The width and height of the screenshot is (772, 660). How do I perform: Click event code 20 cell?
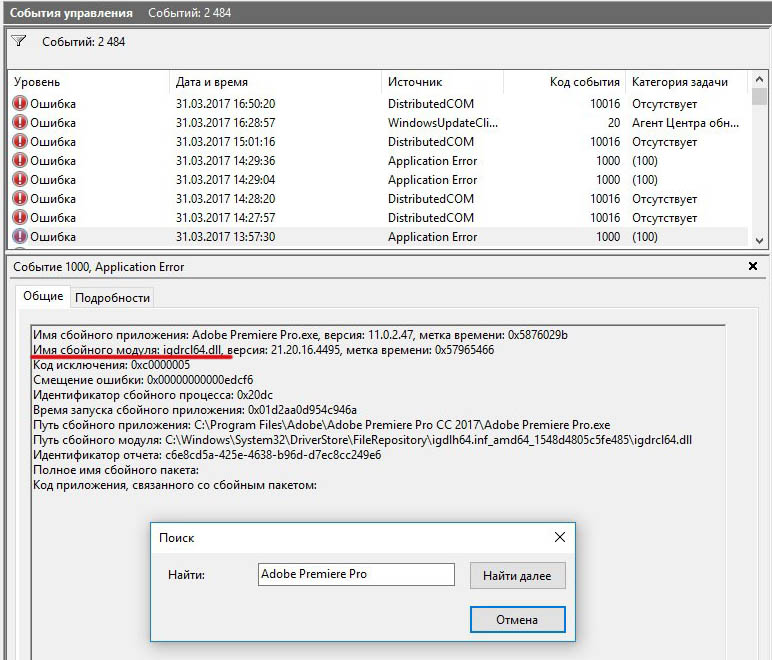coord(613,123)
